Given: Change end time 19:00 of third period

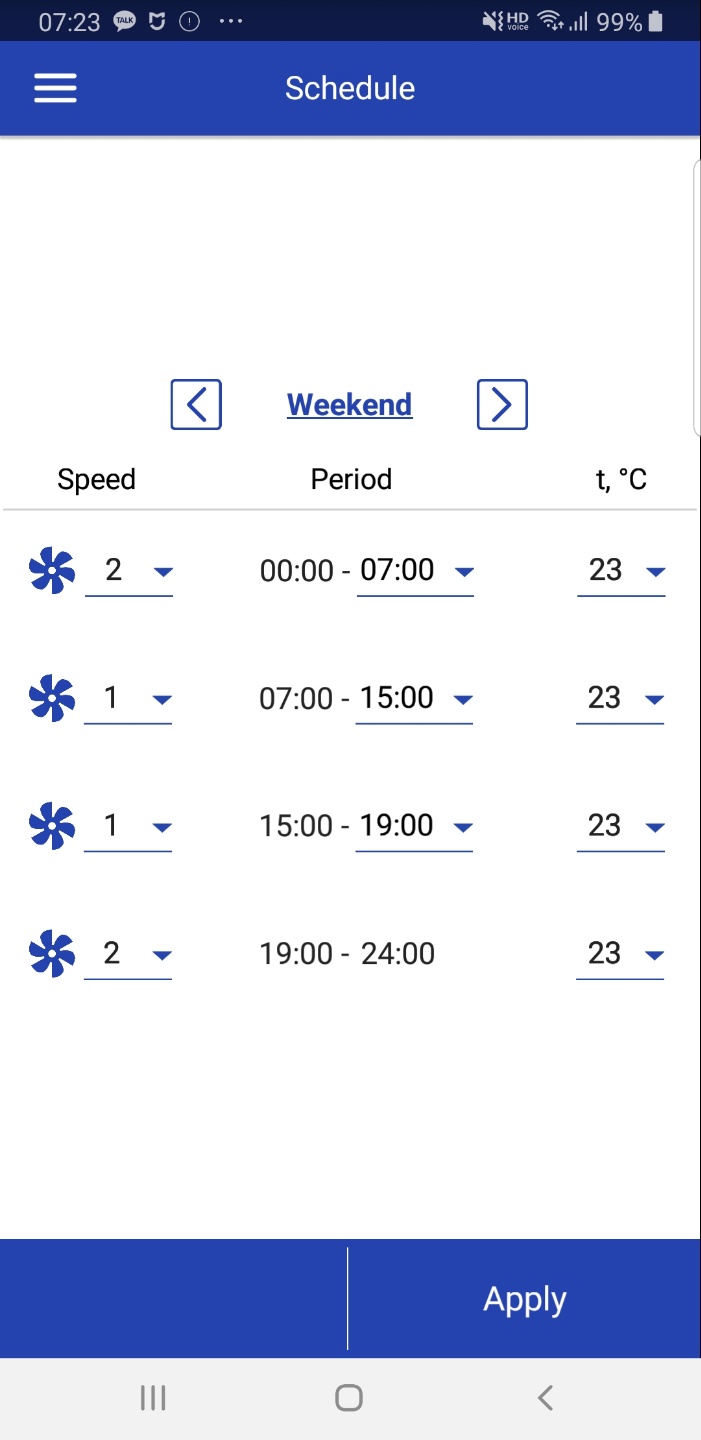Looking at the screenshot, I should [415, 827].
